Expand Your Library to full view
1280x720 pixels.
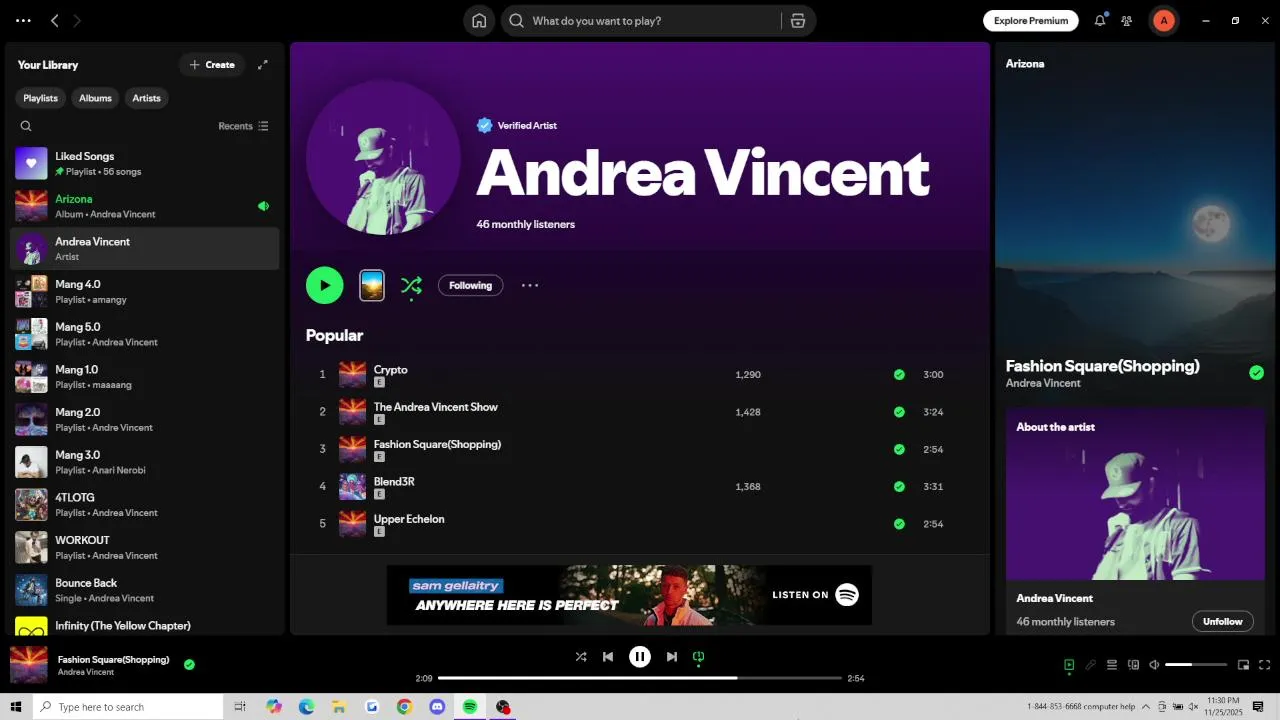(x=263, y=65)
